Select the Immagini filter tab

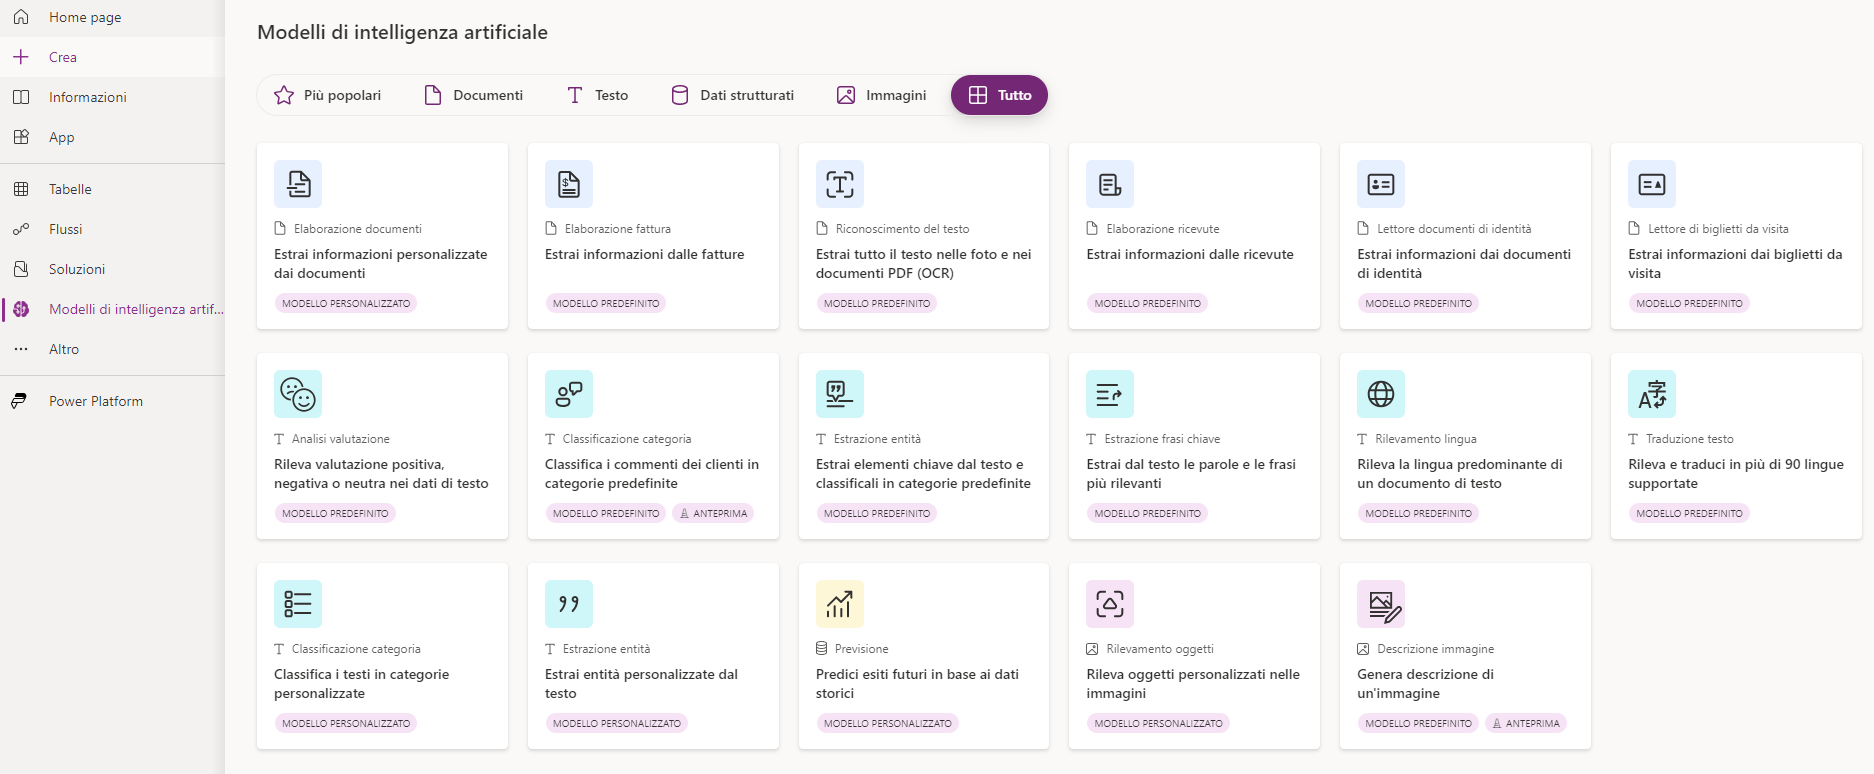(882, 95)
